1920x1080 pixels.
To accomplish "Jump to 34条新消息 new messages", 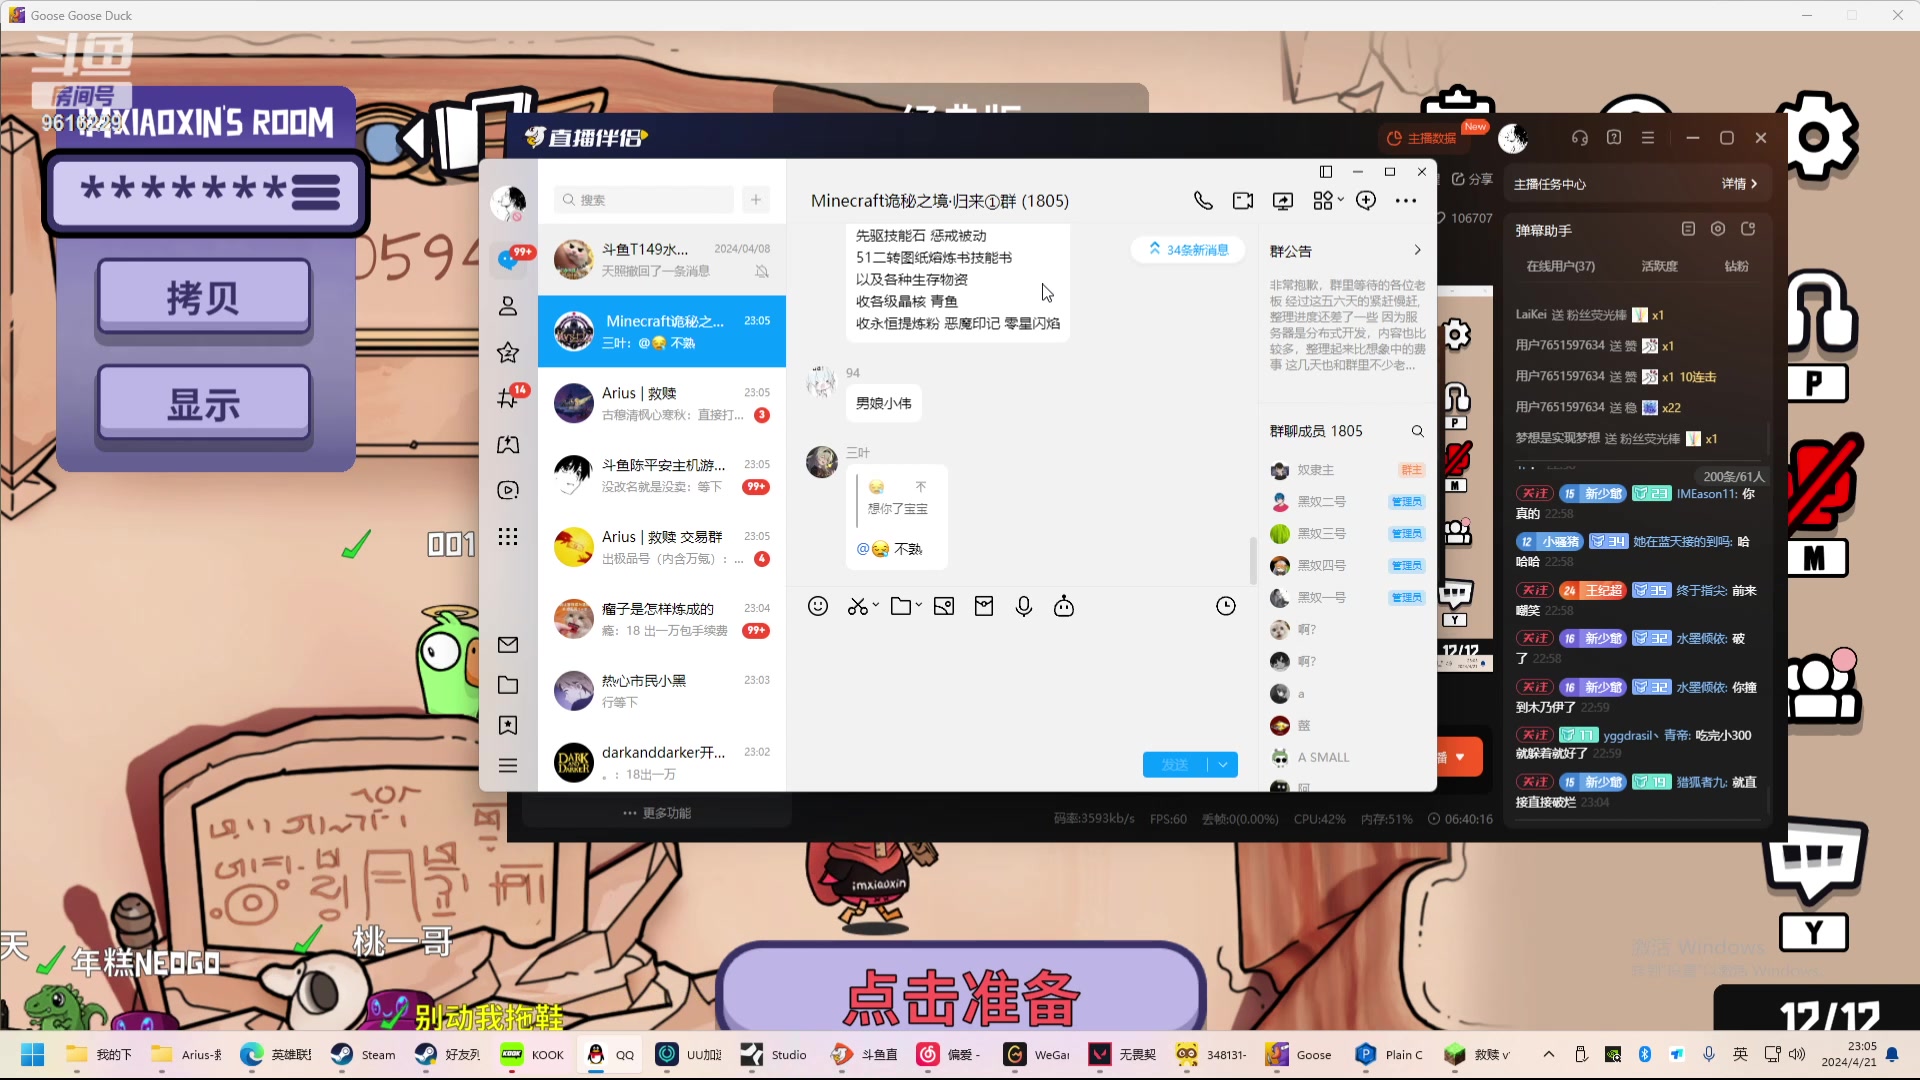I will tap(1188, 250).
